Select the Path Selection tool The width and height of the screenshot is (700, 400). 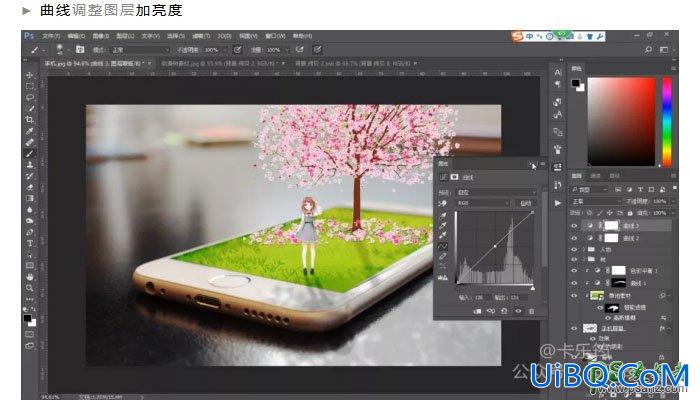point(30,254)
